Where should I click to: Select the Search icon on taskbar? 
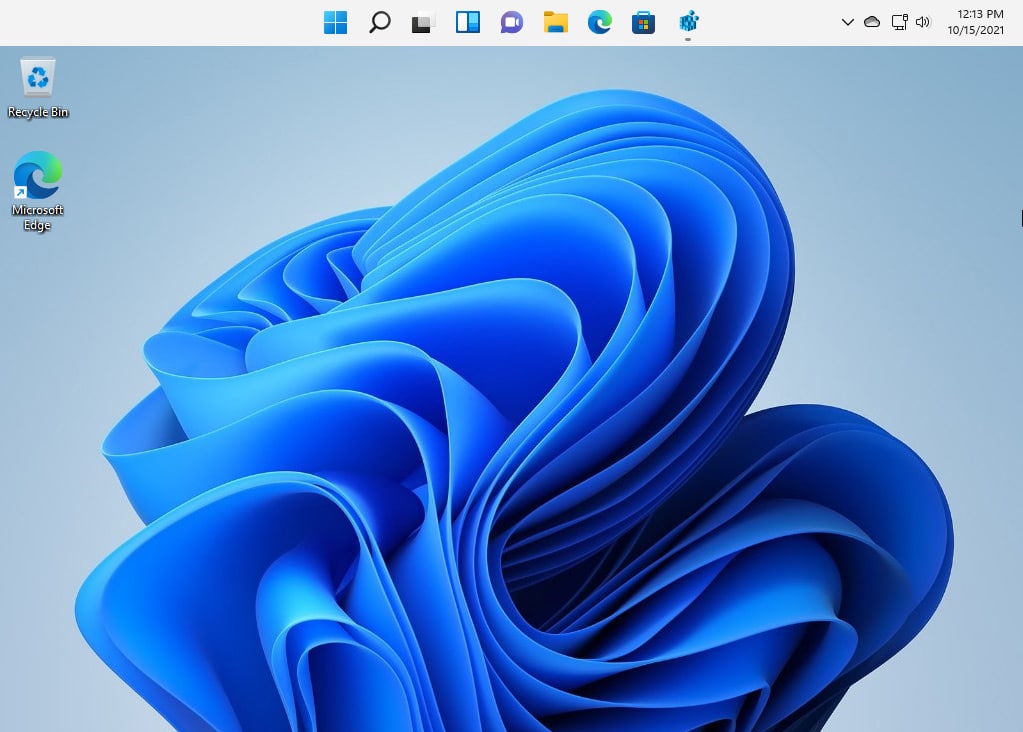point(378,21)
